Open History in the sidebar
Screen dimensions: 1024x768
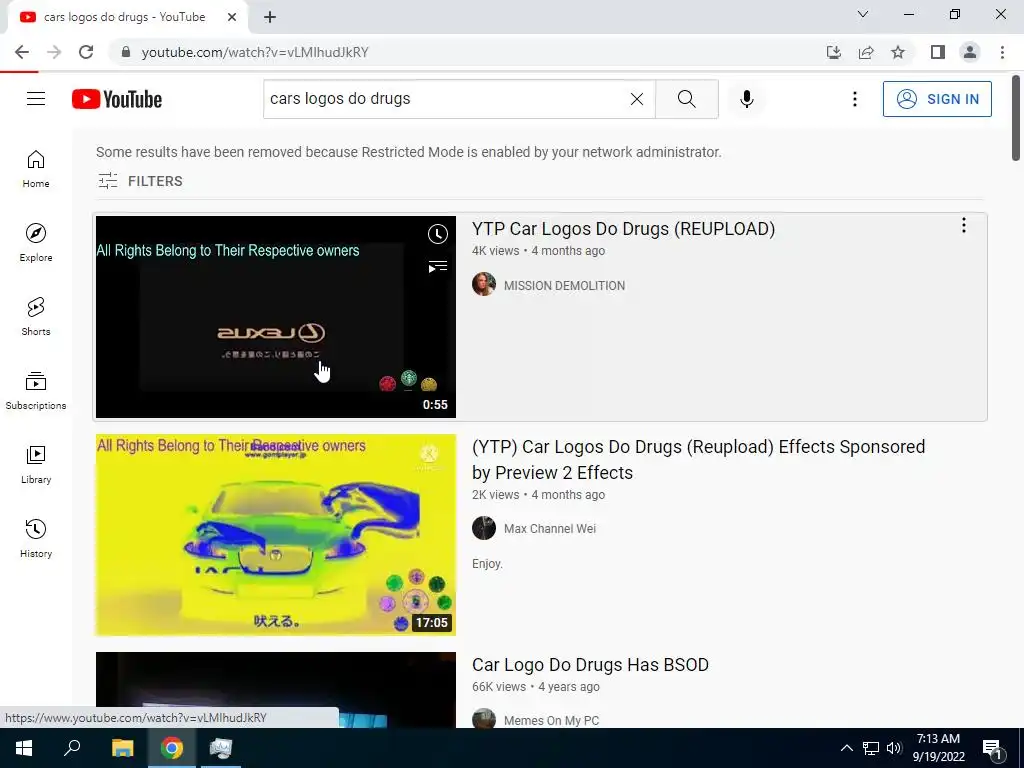click(36, 538)
